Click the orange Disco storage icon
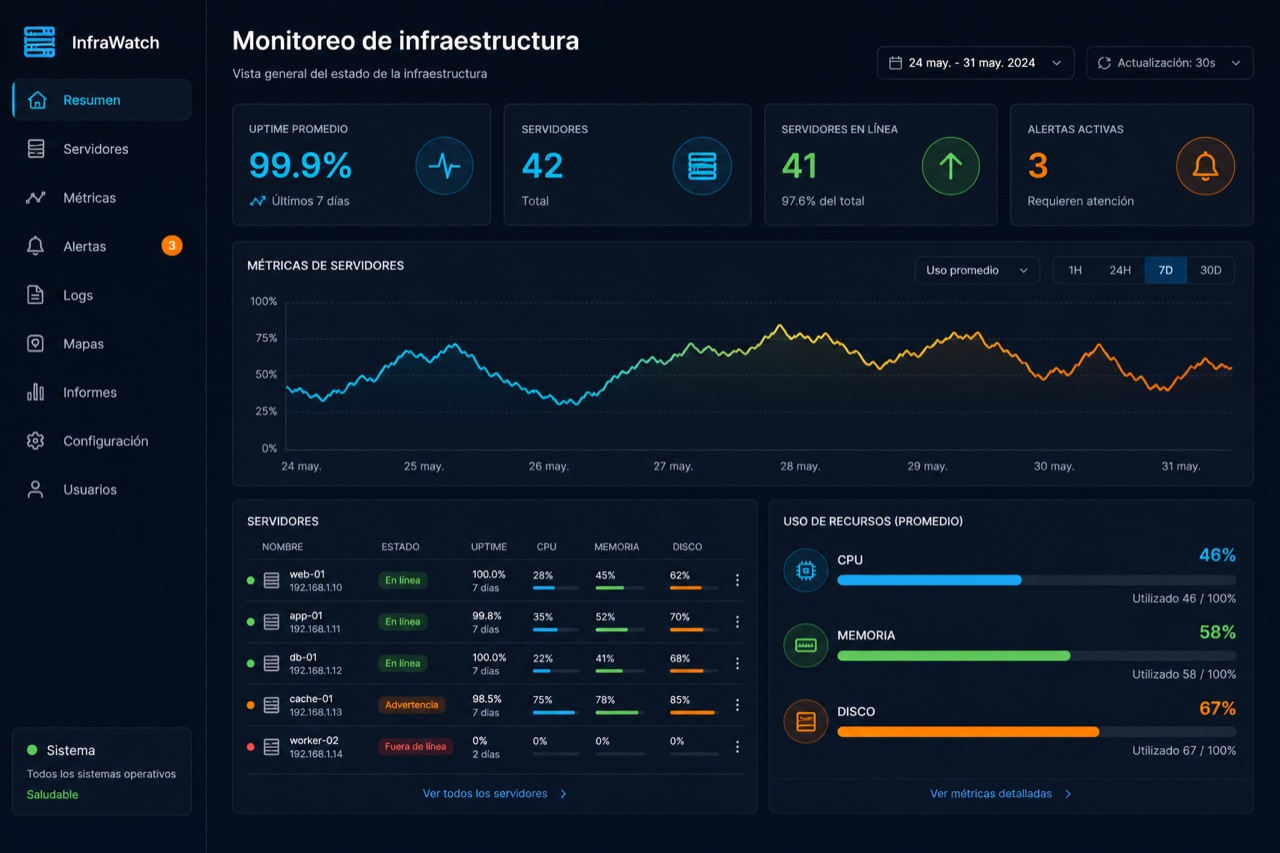The image size is (1280, 853). pyautogui.click(x=805, y=721)
